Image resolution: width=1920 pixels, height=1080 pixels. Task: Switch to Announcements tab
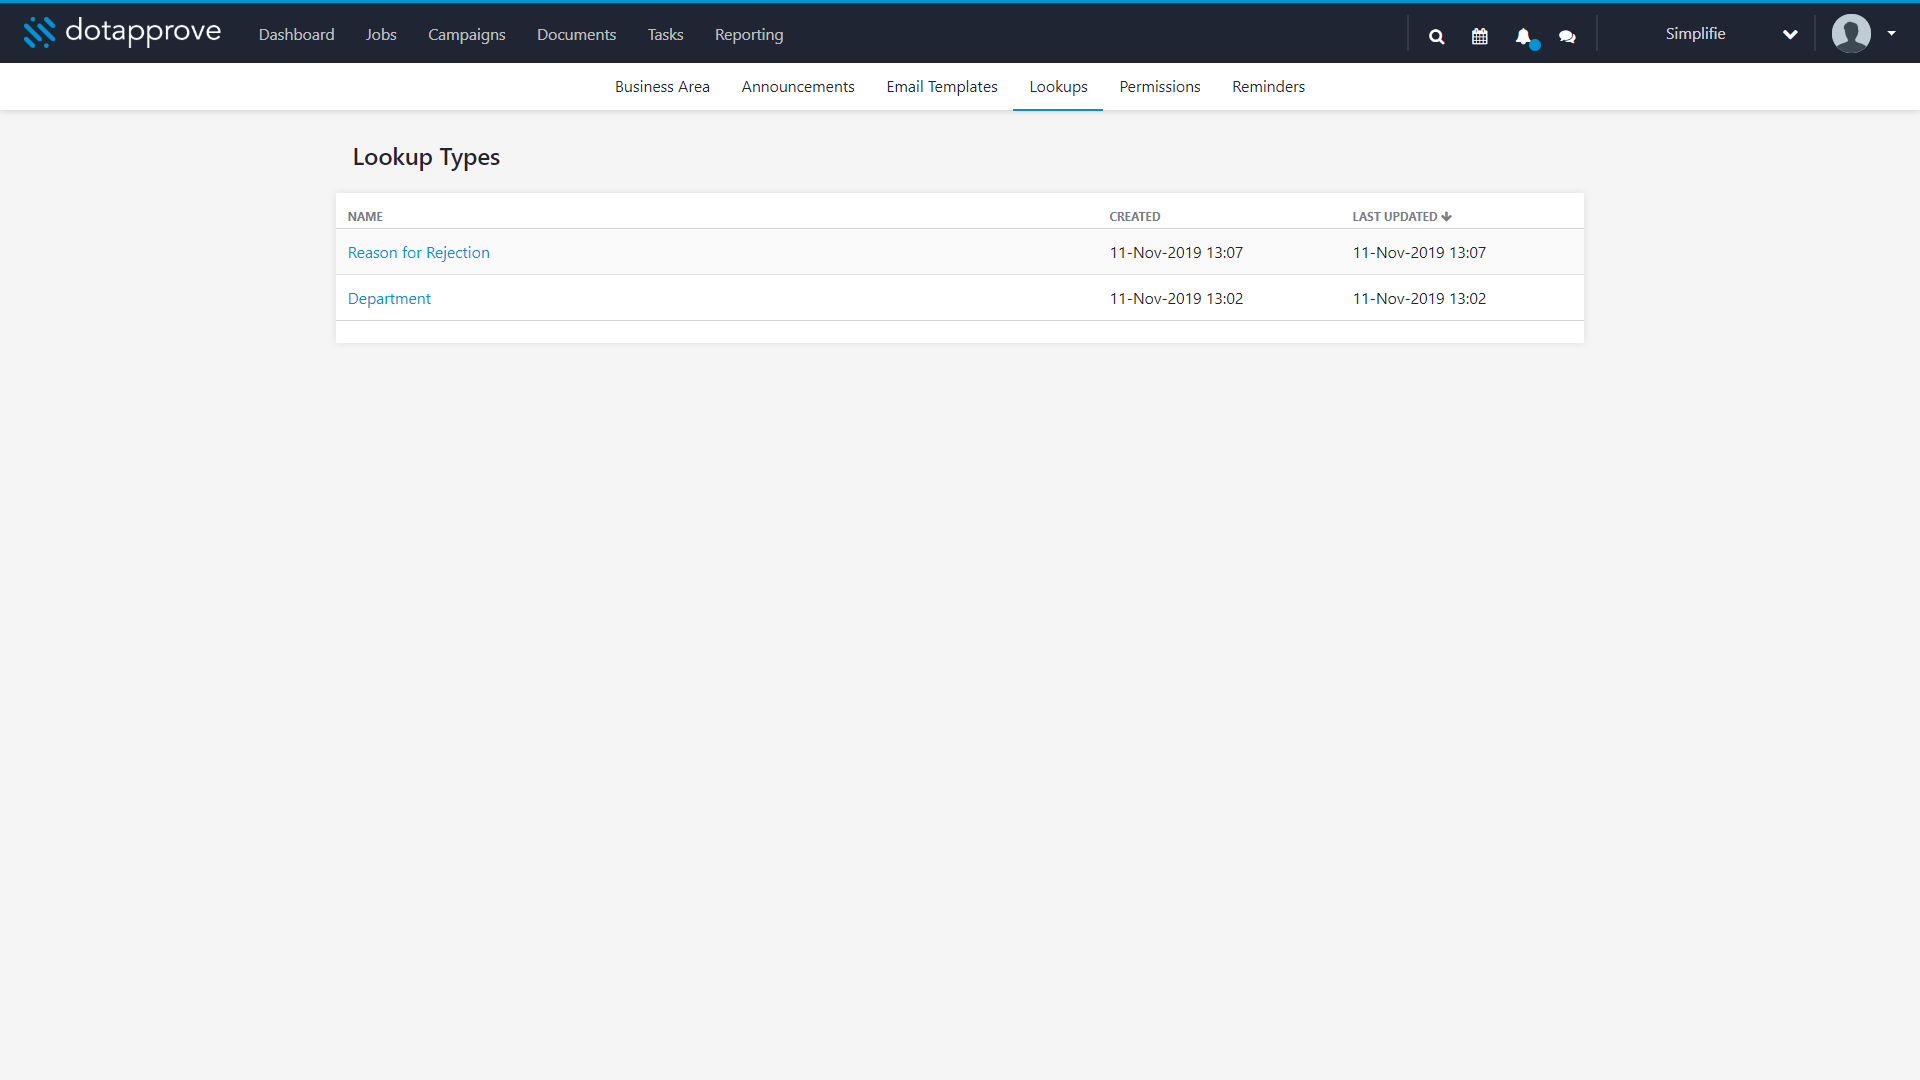click(797, 86)
